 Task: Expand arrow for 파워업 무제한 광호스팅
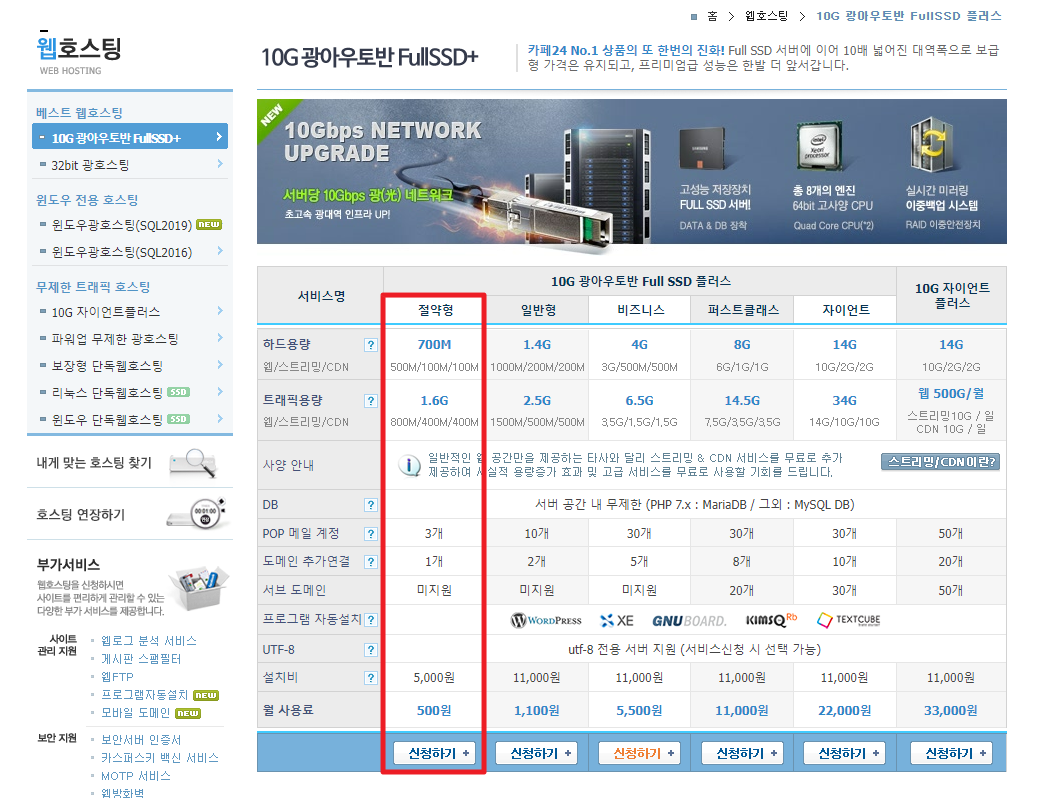(x=220, y=338)
